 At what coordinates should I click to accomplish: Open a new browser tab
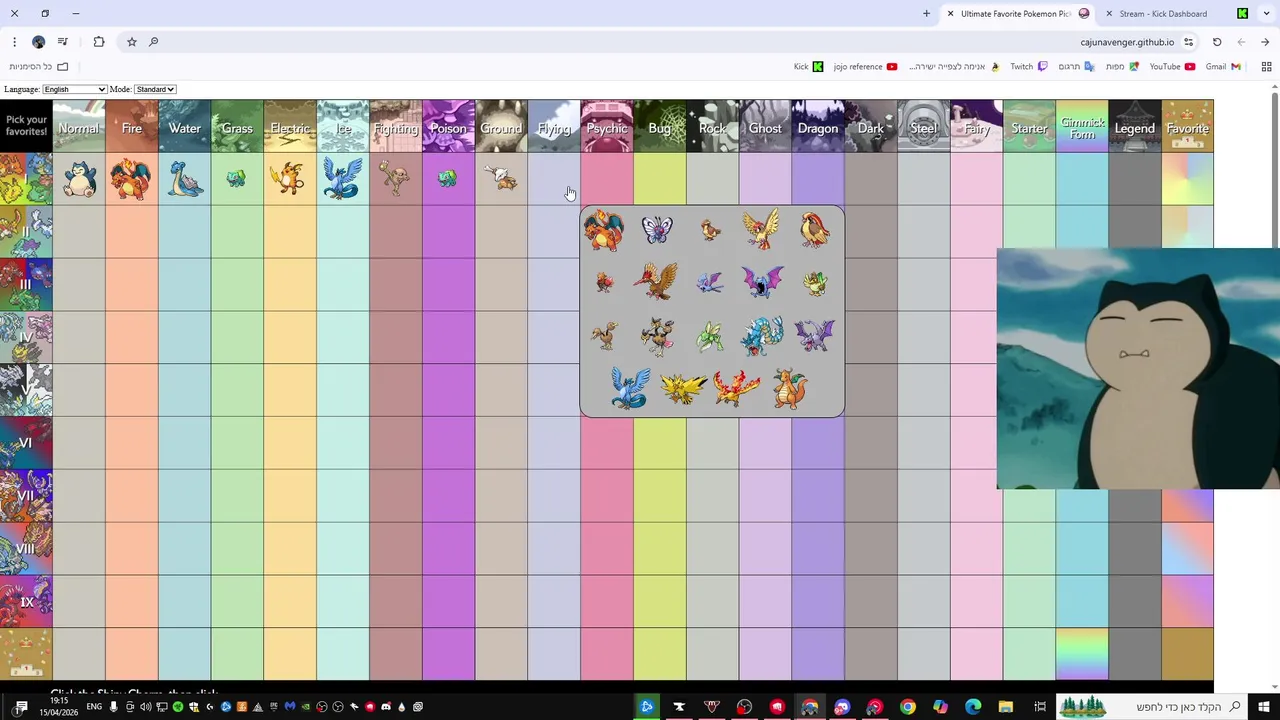click(926, 14)
